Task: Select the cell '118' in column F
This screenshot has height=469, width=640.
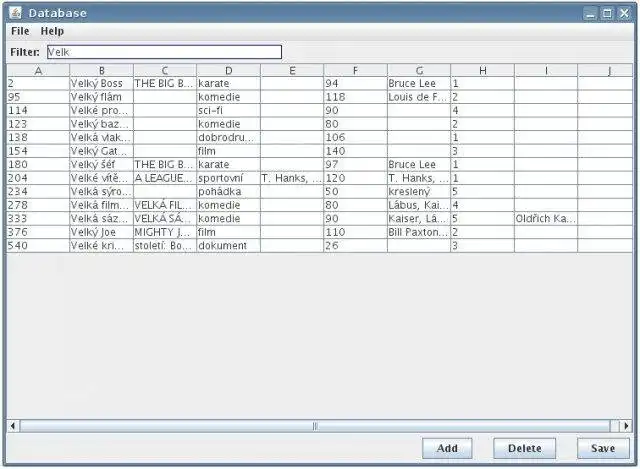Action: tap(356, 97)
